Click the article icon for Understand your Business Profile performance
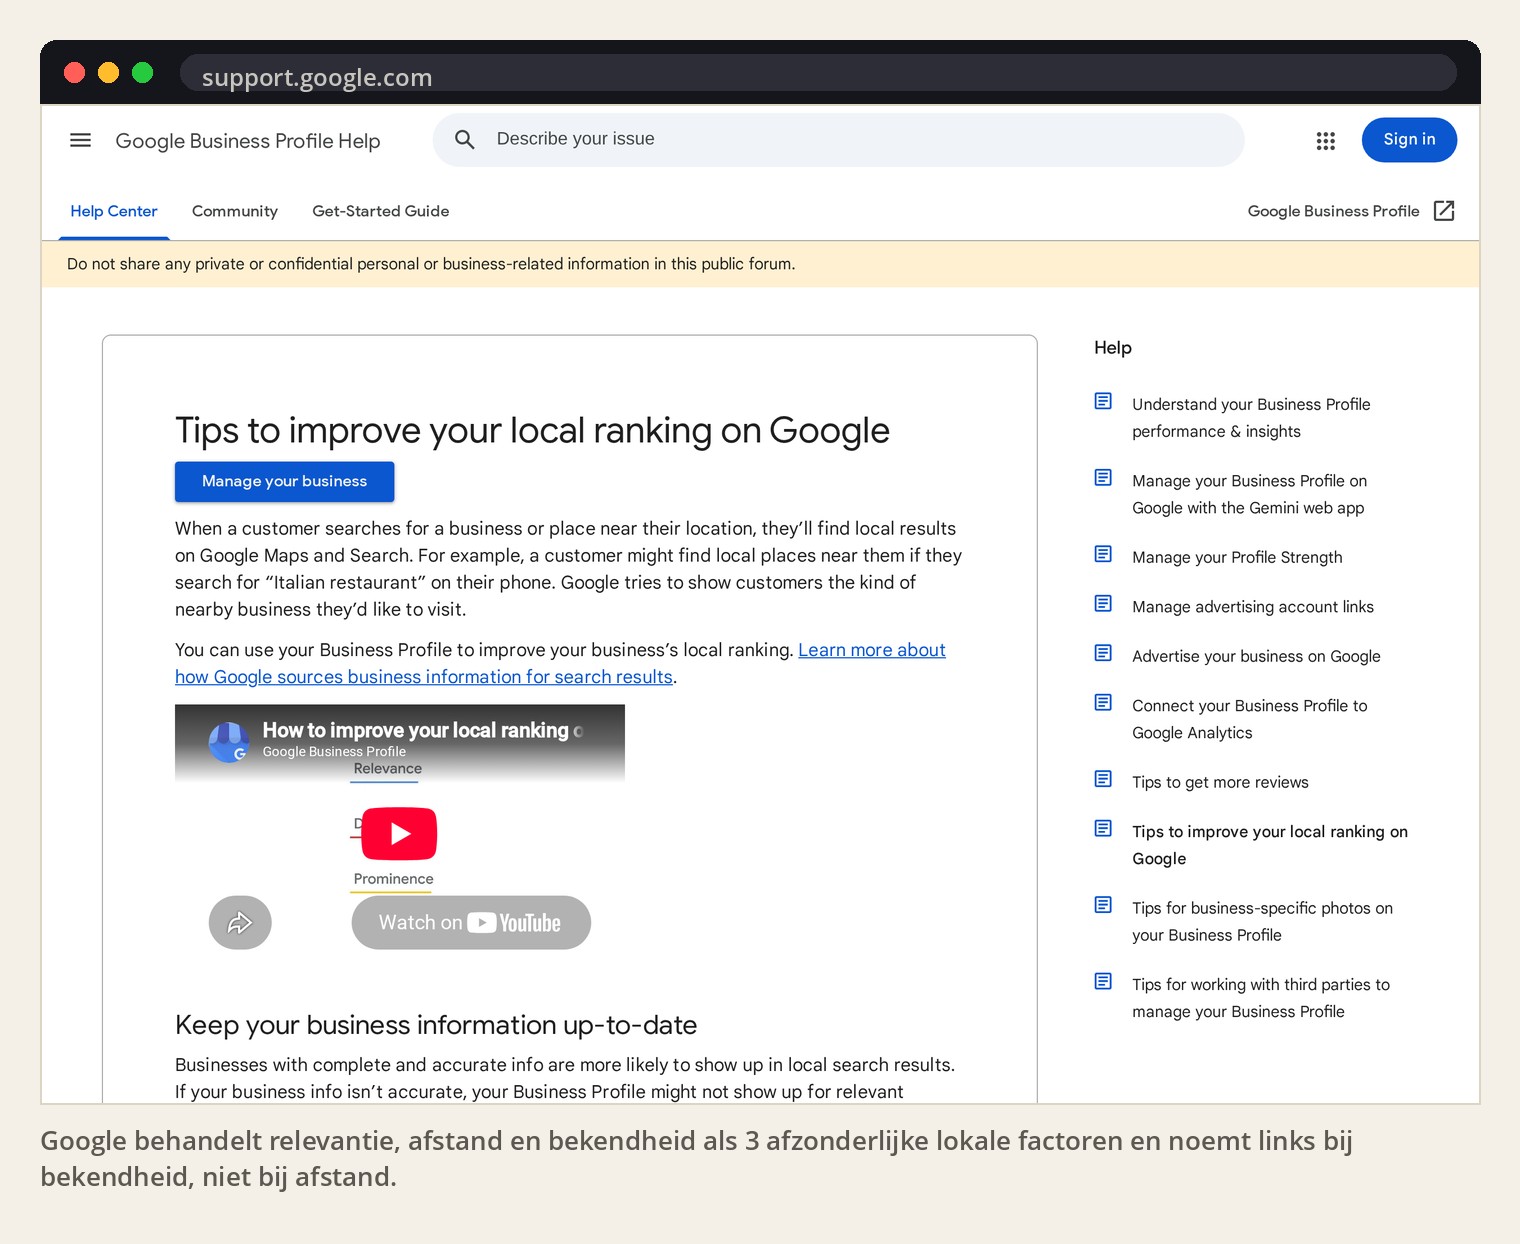This screenshot has height=1244, width=1520. tap(1103, 401)
